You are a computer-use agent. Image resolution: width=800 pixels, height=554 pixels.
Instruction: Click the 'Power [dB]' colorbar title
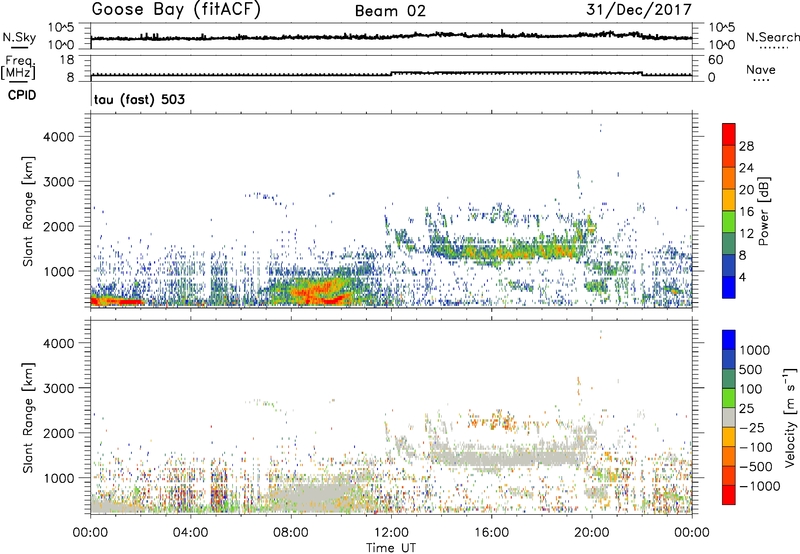coord(763,211)
